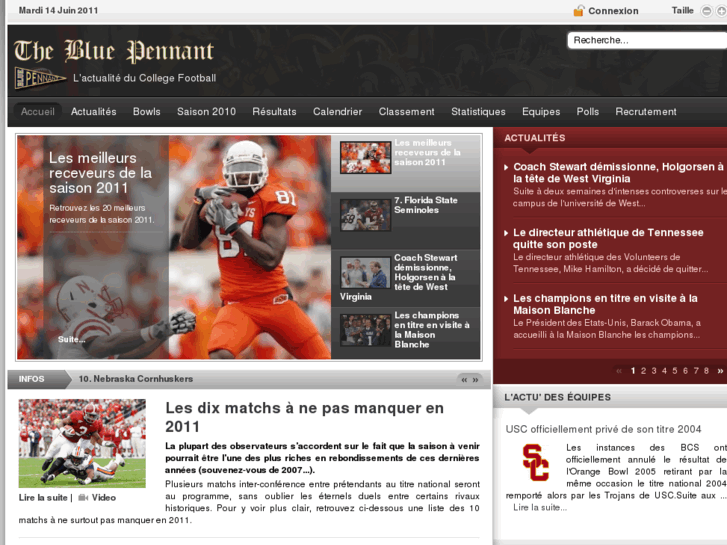This screenshot has width=727, height=545.
Task: Click The Blue Pennant site title
Action: pos(114,51)
